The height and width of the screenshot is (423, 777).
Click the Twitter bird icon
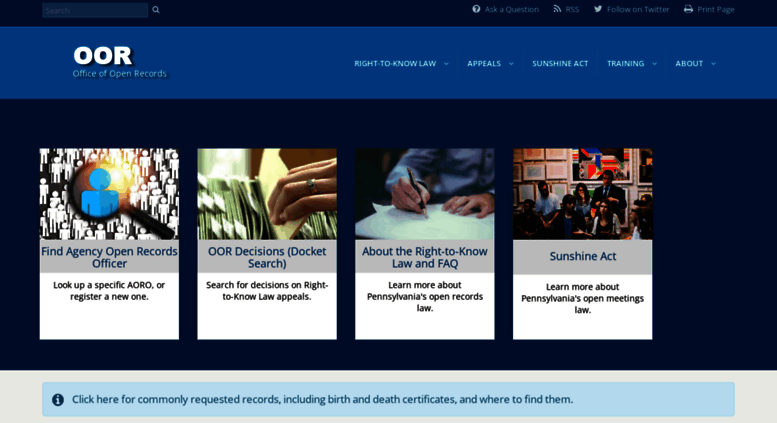598,9
